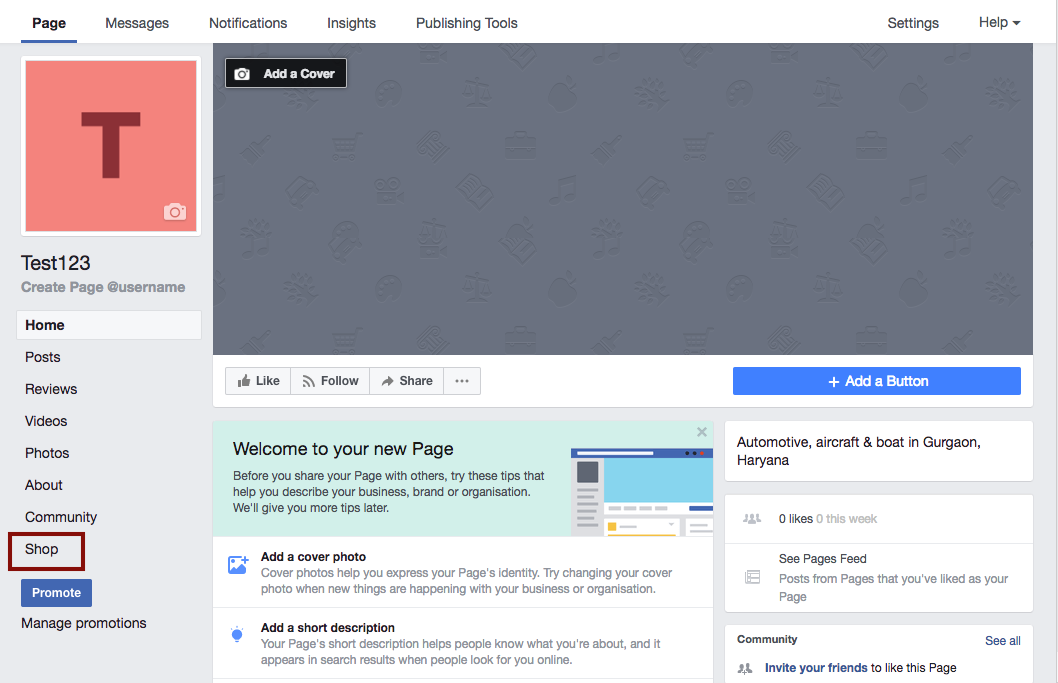Open Reviews in the left sidebar
Image resolution: width=1058 pixels, height=683 pixels.
[x=51, y=389]
